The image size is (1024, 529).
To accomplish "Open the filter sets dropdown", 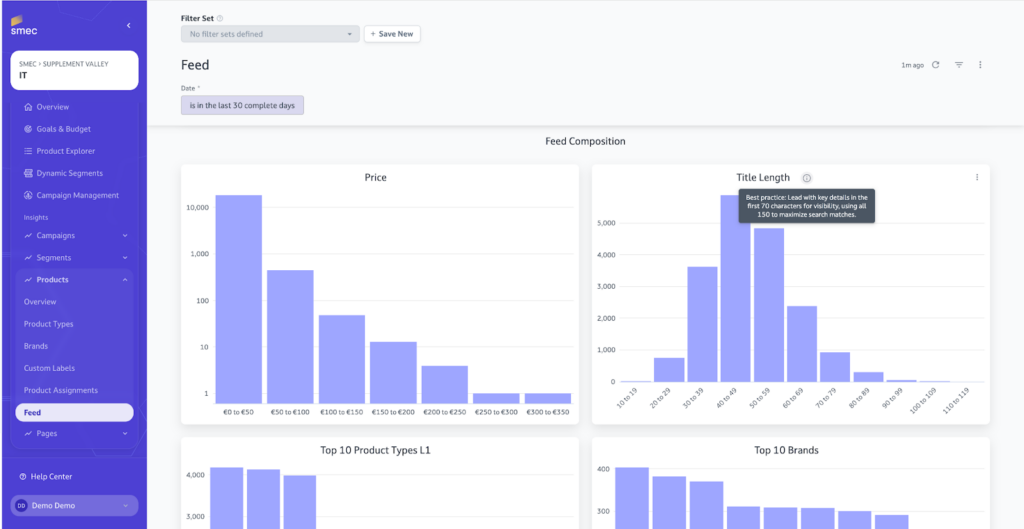I will pyautogui.click(x=269, y=34).
